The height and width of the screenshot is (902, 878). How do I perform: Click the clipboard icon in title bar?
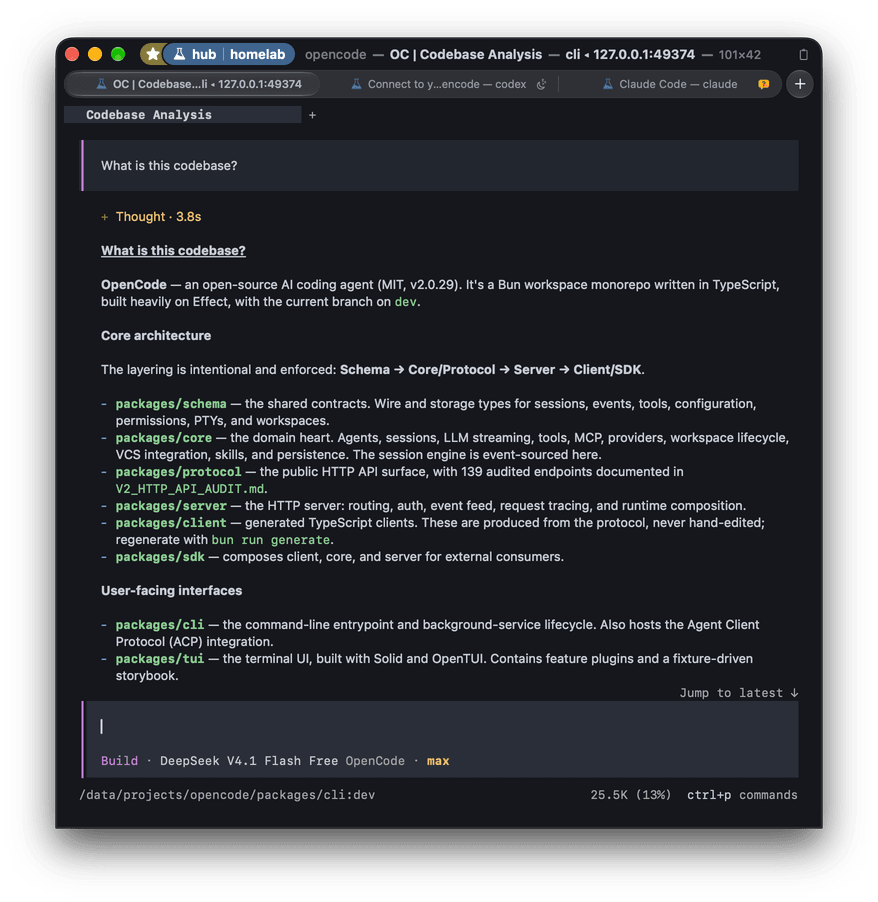803,55
